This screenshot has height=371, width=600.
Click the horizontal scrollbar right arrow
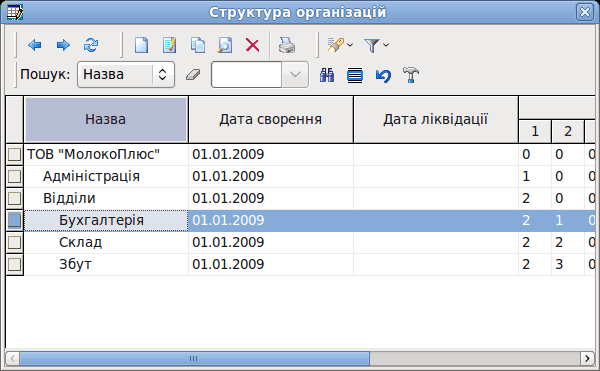[x=587, y=358]
